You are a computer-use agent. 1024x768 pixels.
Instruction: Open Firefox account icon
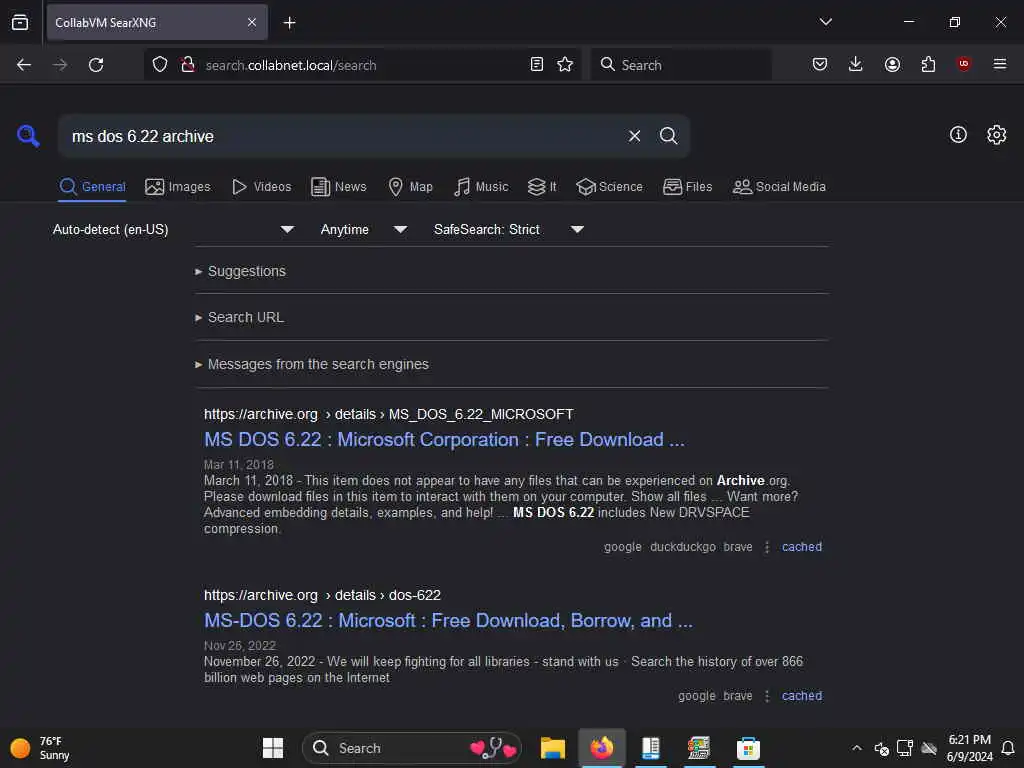coord(892,64)
